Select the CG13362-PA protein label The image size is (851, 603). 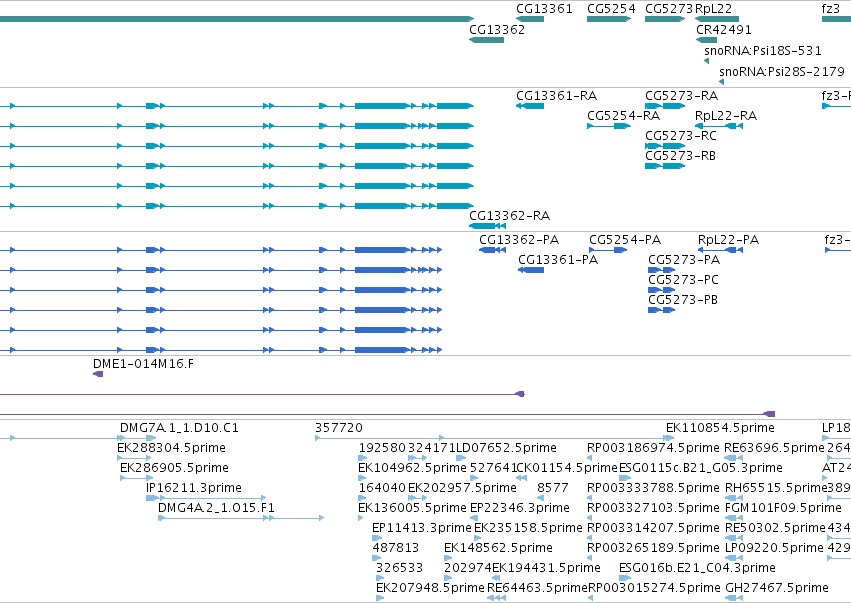pos(519,240)
